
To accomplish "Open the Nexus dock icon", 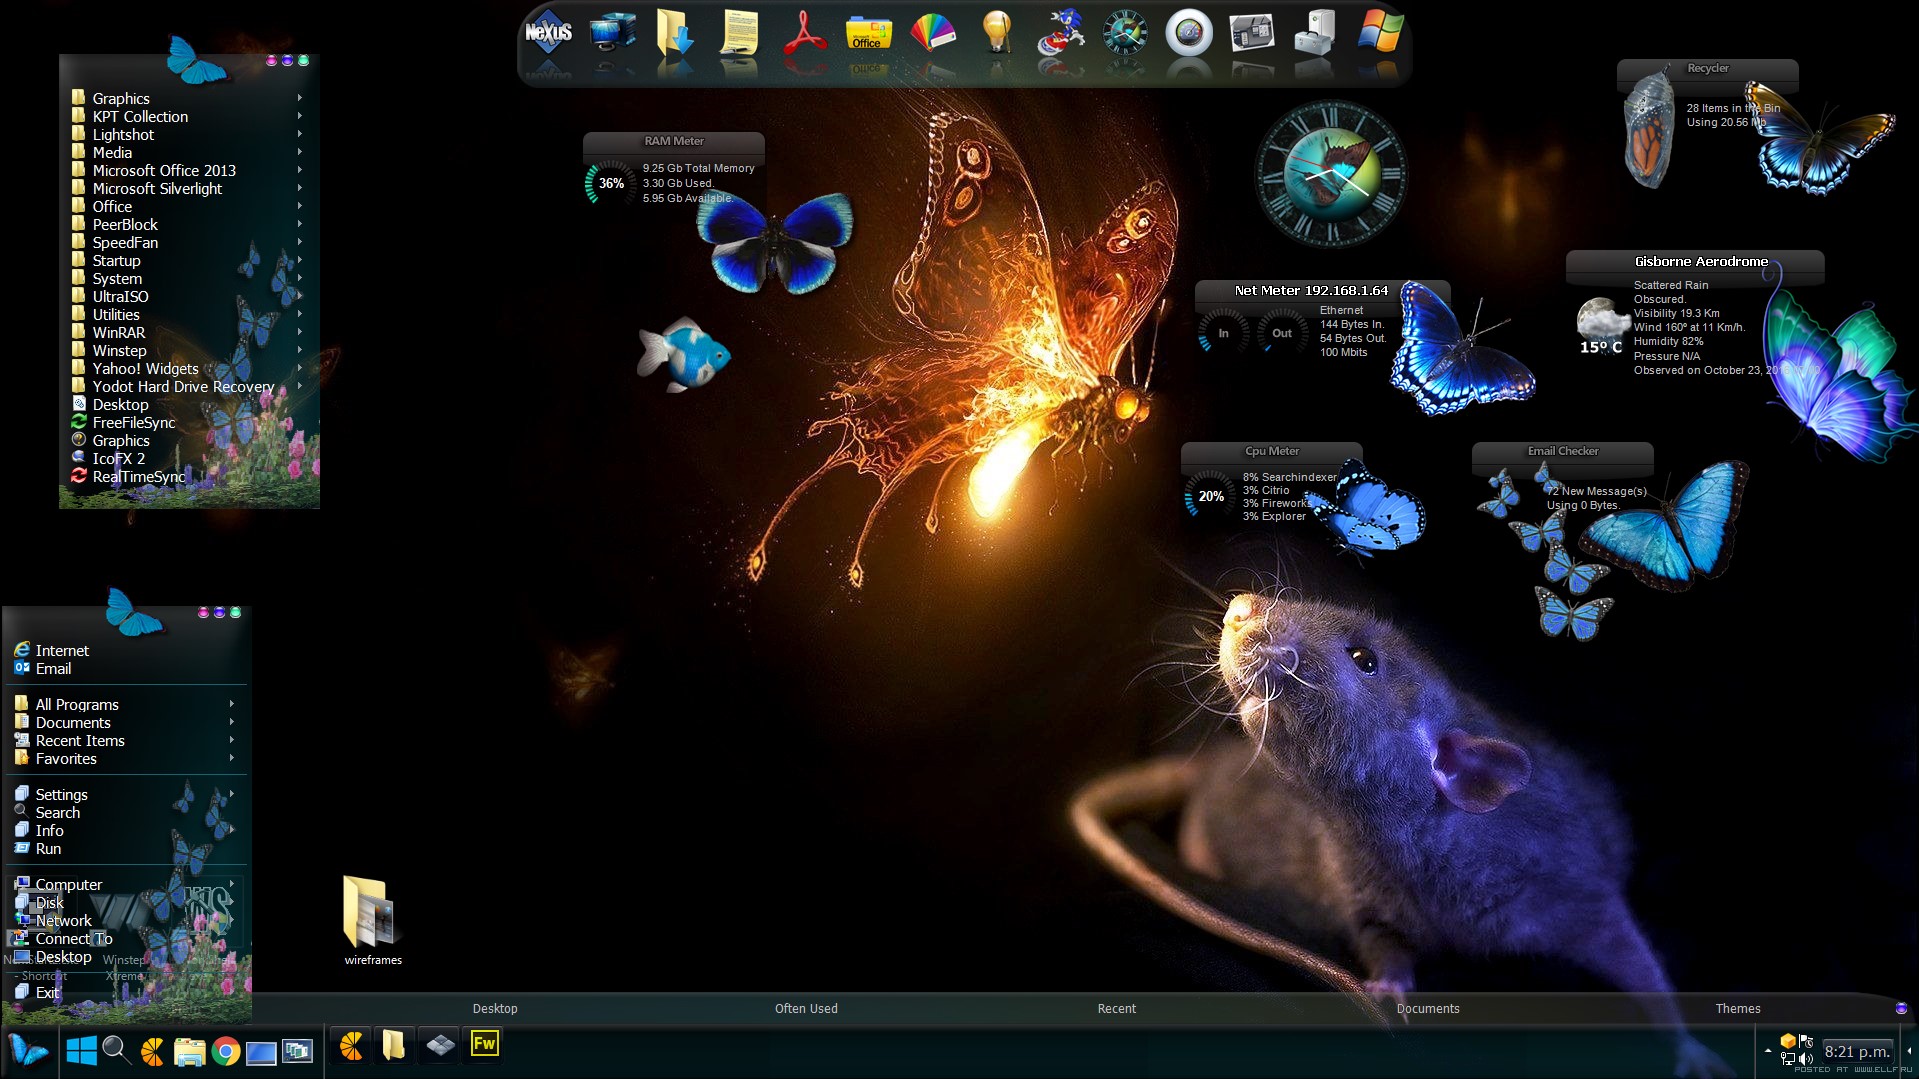I will (x=548, y=34).
